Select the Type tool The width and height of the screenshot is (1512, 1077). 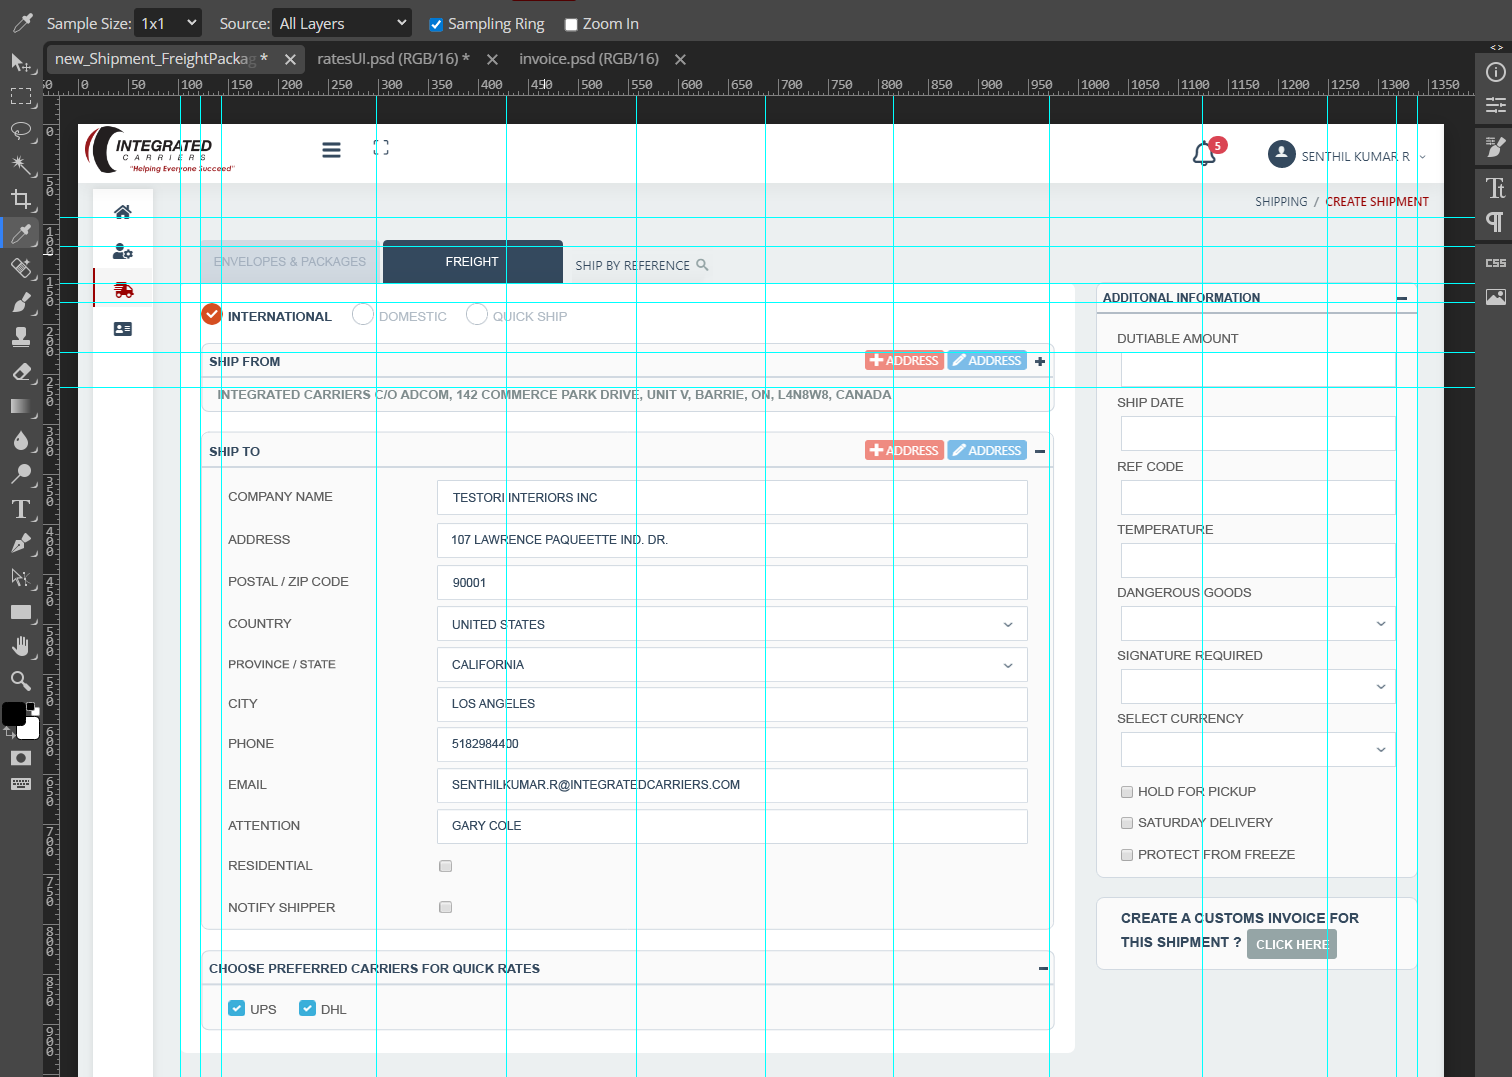point(20,509)
